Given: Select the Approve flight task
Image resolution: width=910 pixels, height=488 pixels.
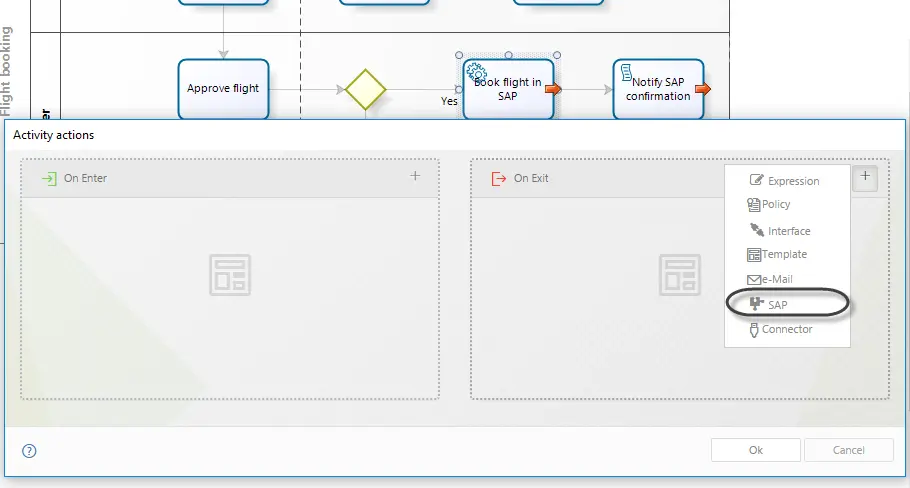Looking at the screenshot, I should point(223,89).
